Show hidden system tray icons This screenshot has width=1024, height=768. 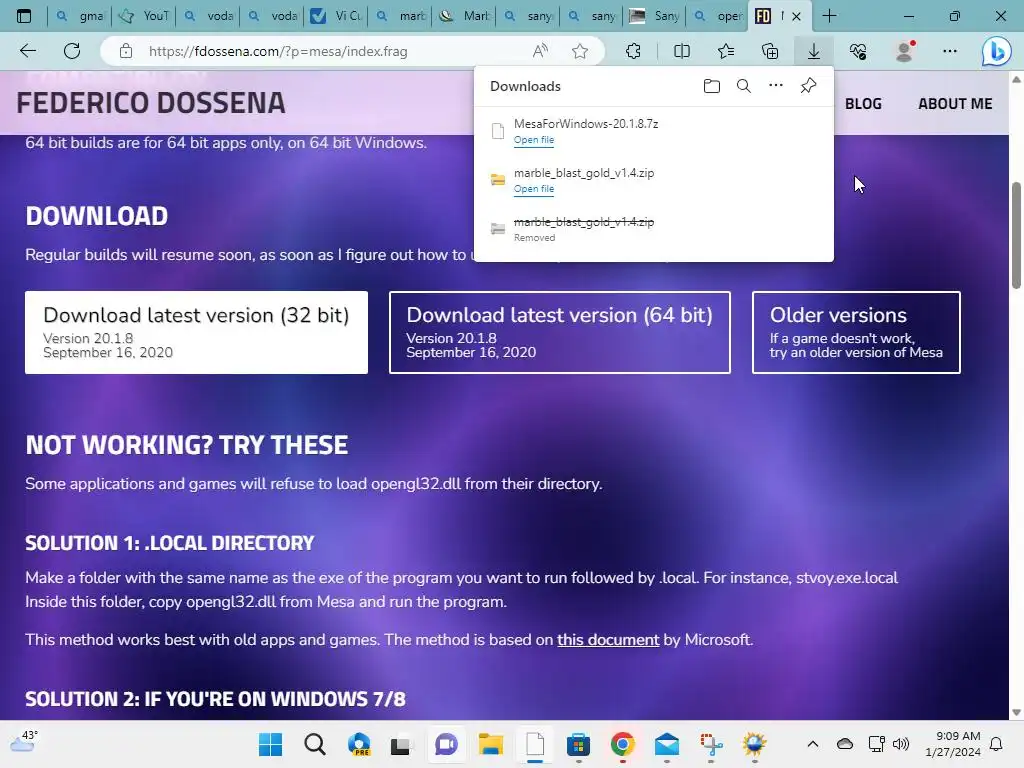click(813, 744)
